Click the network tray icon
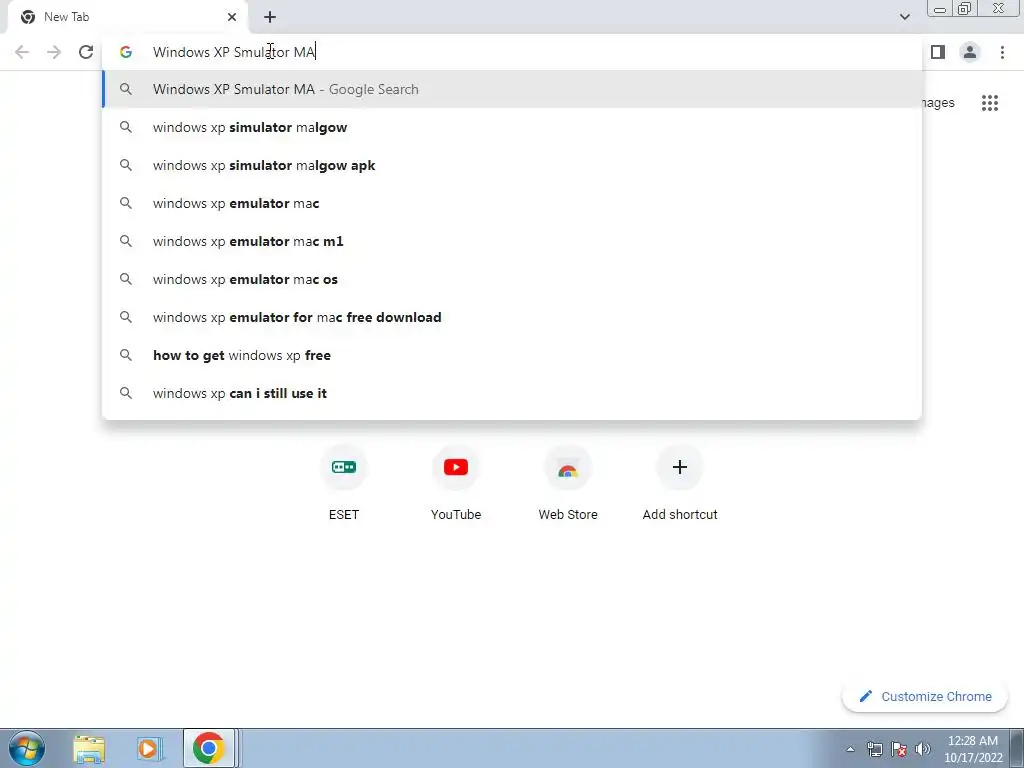1024x768 pixels. coord(874,749)
